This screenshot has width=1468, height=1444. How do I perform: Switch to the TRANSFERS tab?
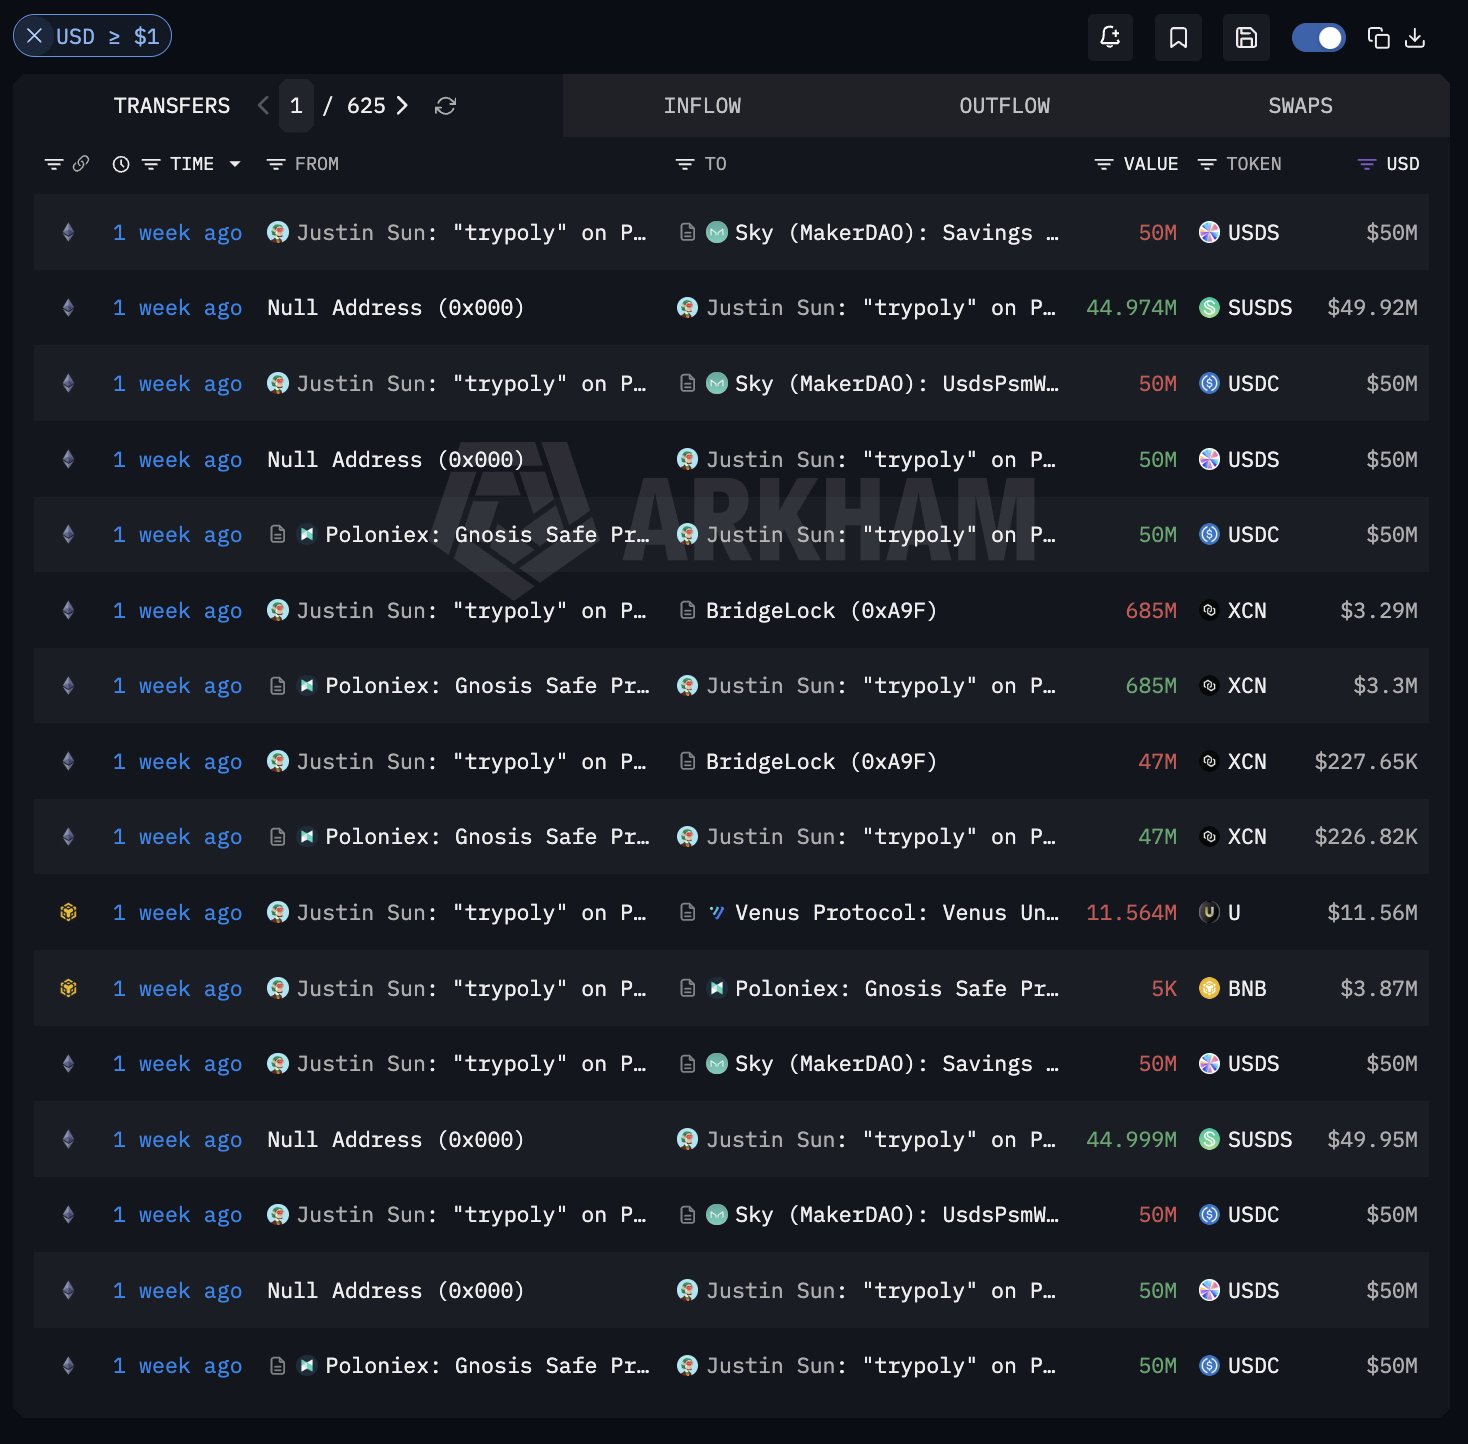tap(172, 105)
